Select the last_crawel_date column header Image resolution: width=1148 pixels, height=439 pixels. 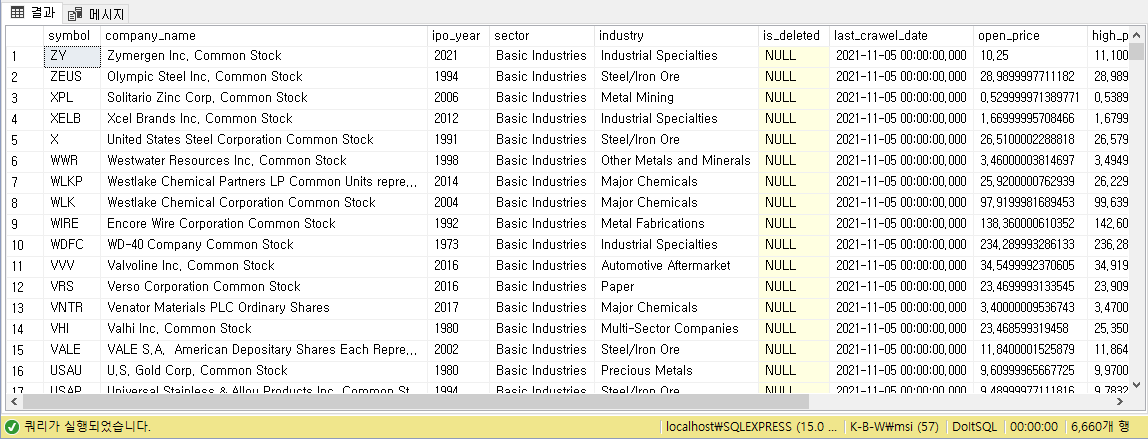coord(901,36)
